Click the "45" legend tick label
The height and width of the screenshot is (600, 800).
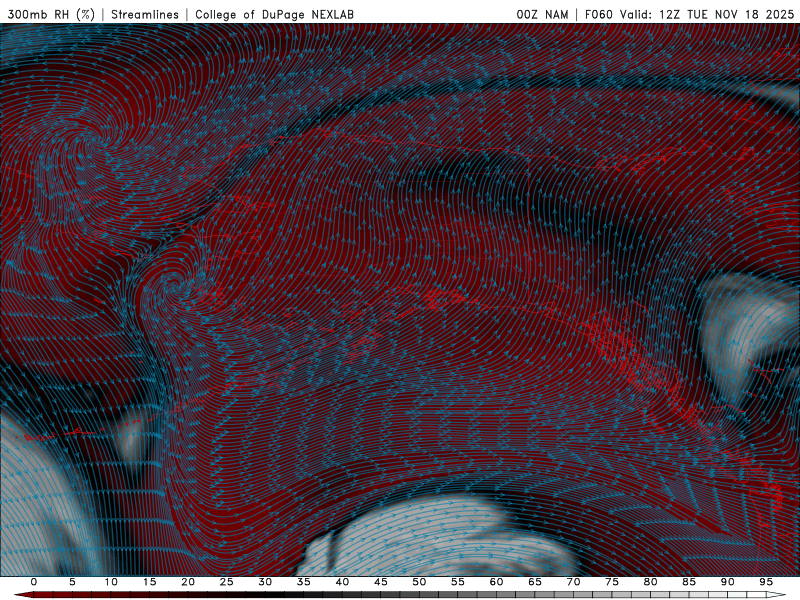(381, 582)
